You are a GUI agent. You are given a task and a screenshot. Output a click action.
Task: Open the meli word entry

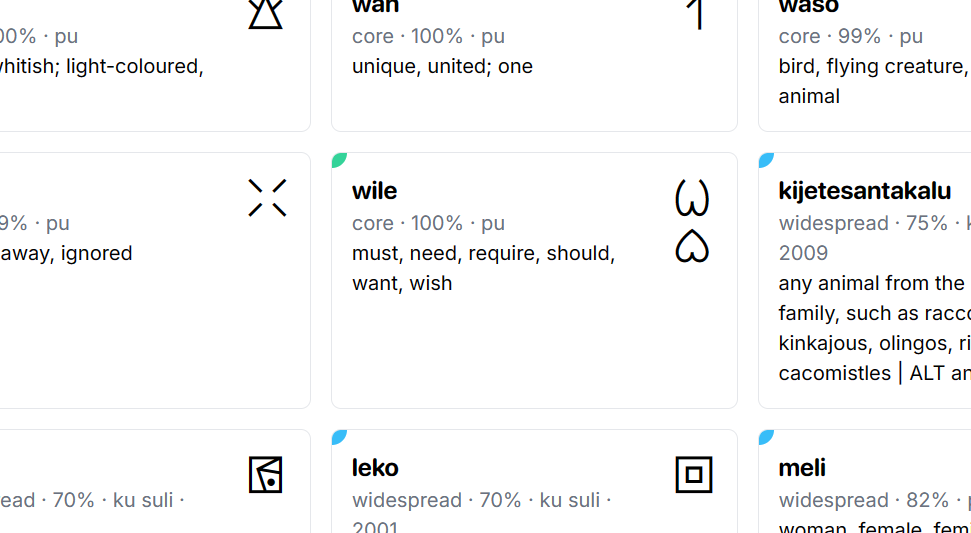coord(802,468)
